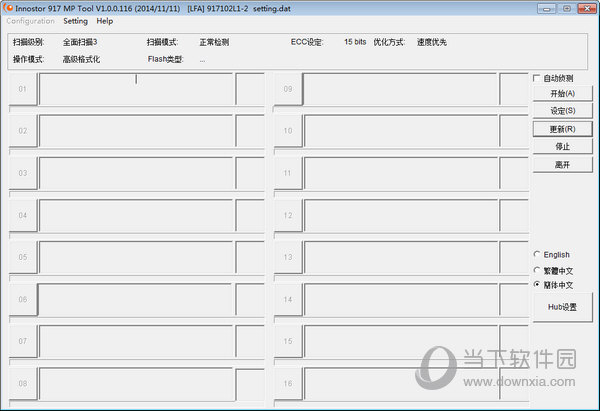Click the Innostor app icon in title bar
Screen dimensions: 600x411
tap(8, 8)
